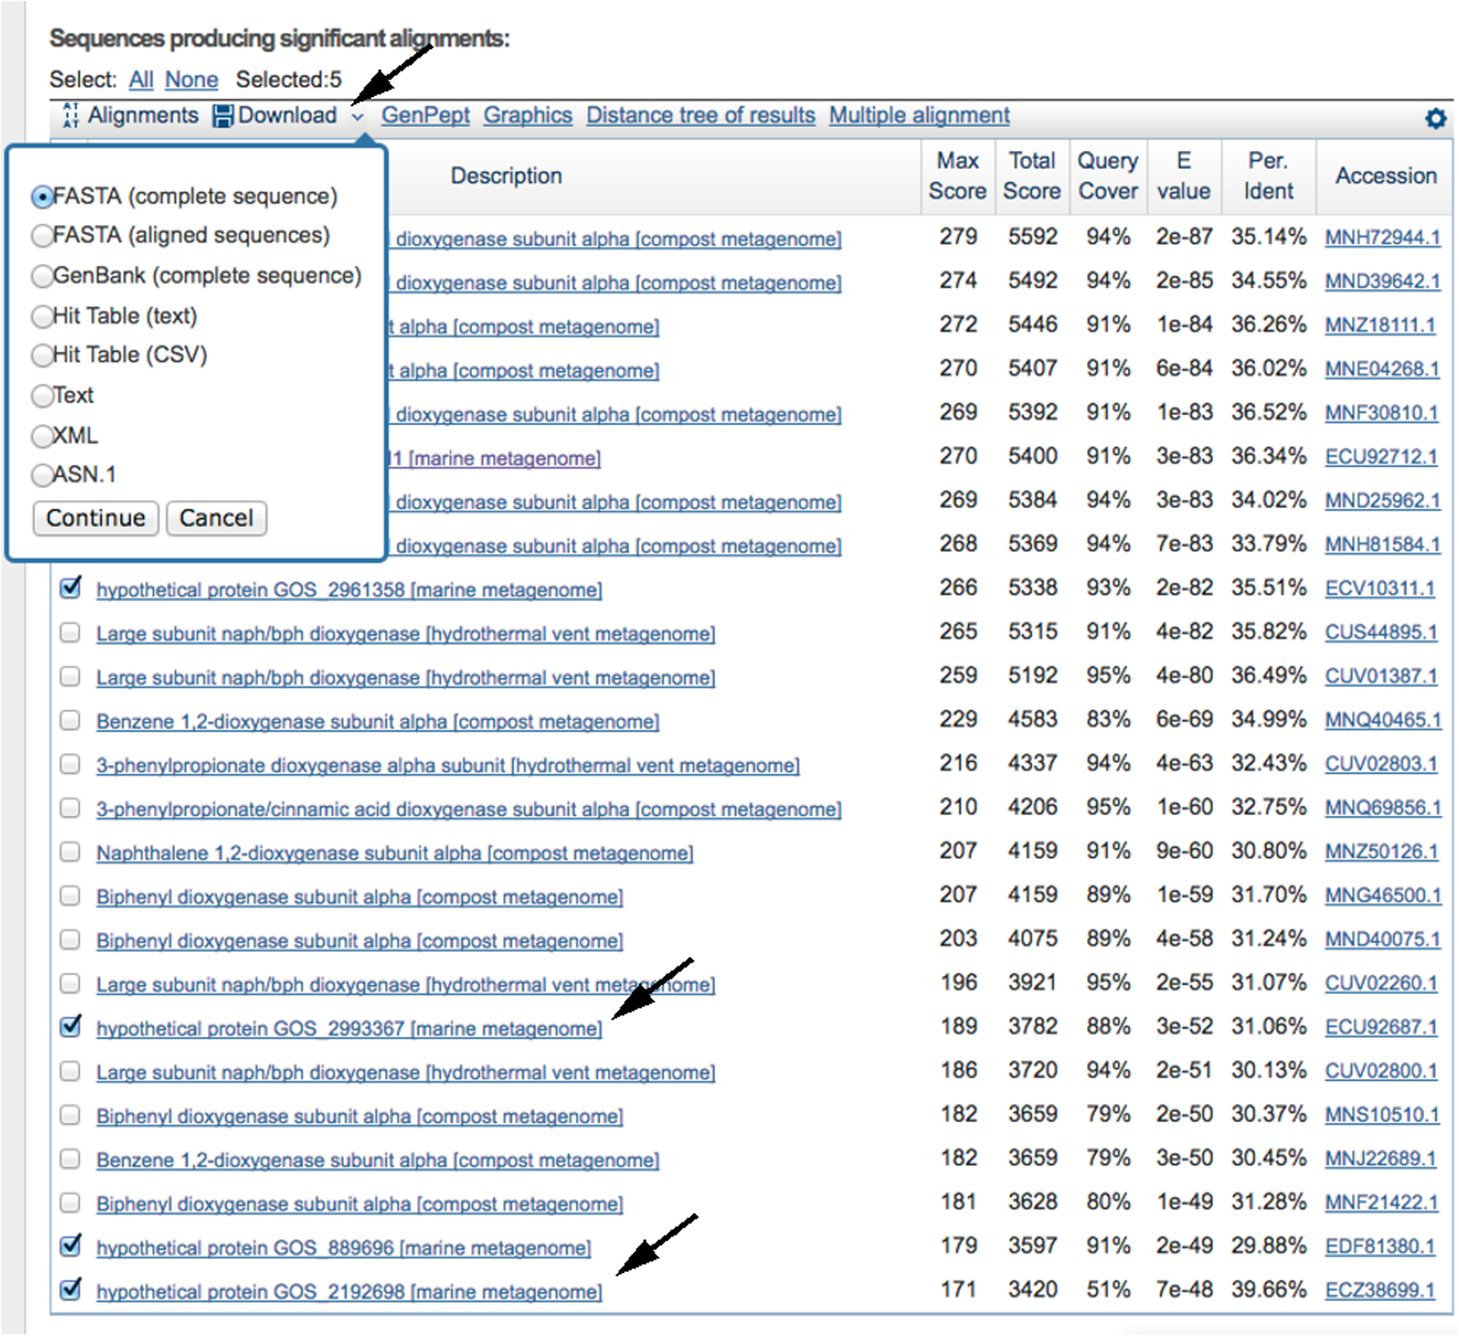The height and width of the screenshot is (1336, 1459).
Task: Check the 3-phenylpropionate dioxygenase alpha subunit checkbox
Action: coord(70,765)
